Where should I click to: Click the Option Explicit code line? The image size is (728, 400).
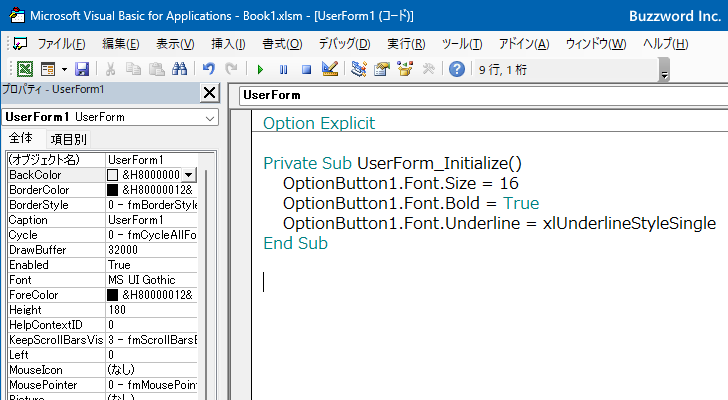[x=319, y=123]
